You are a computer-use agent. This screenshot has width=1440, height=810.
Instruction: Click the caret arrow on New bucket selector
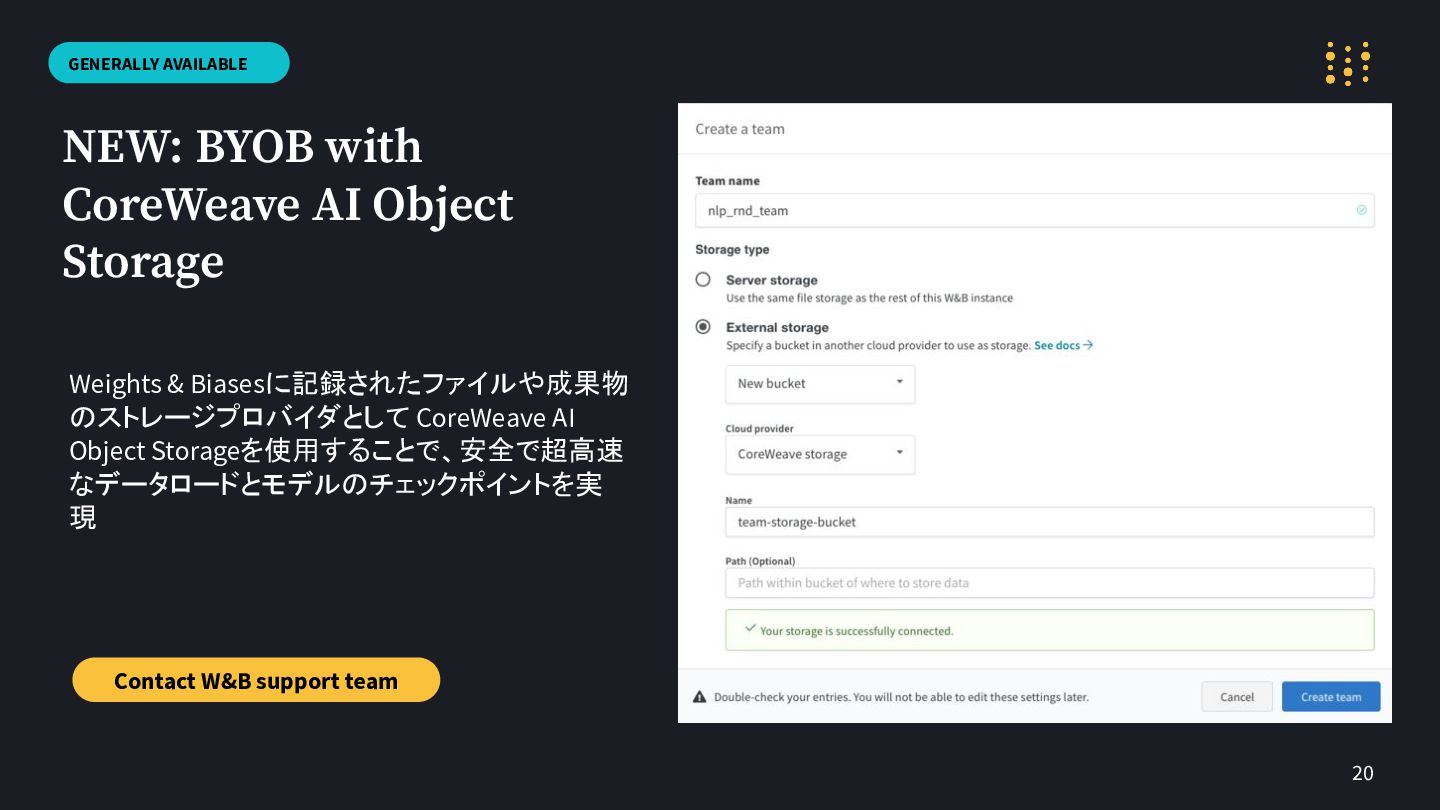coord(899,382)
